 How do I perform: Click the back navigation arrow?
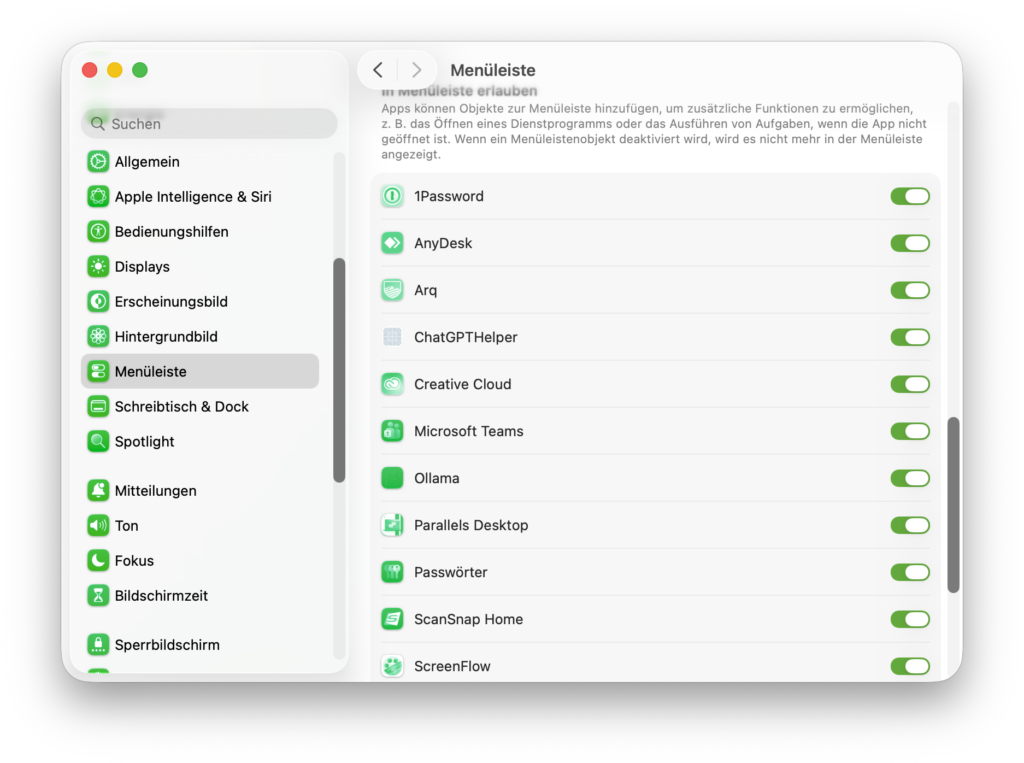(378, 70)
